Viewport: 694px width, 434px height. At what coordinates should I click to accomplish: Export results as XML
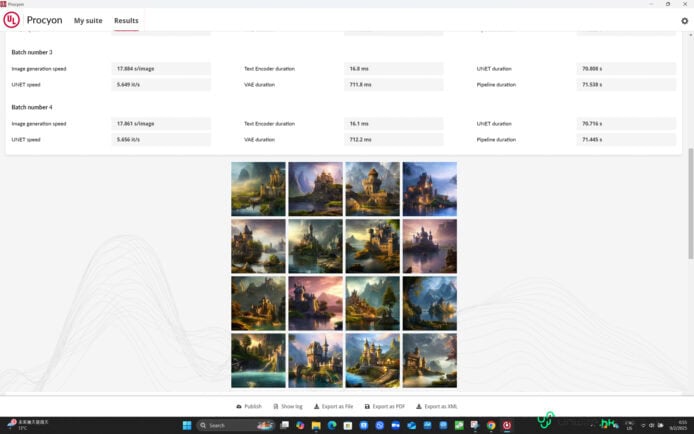pyautogui.click(x=436, y=406)
